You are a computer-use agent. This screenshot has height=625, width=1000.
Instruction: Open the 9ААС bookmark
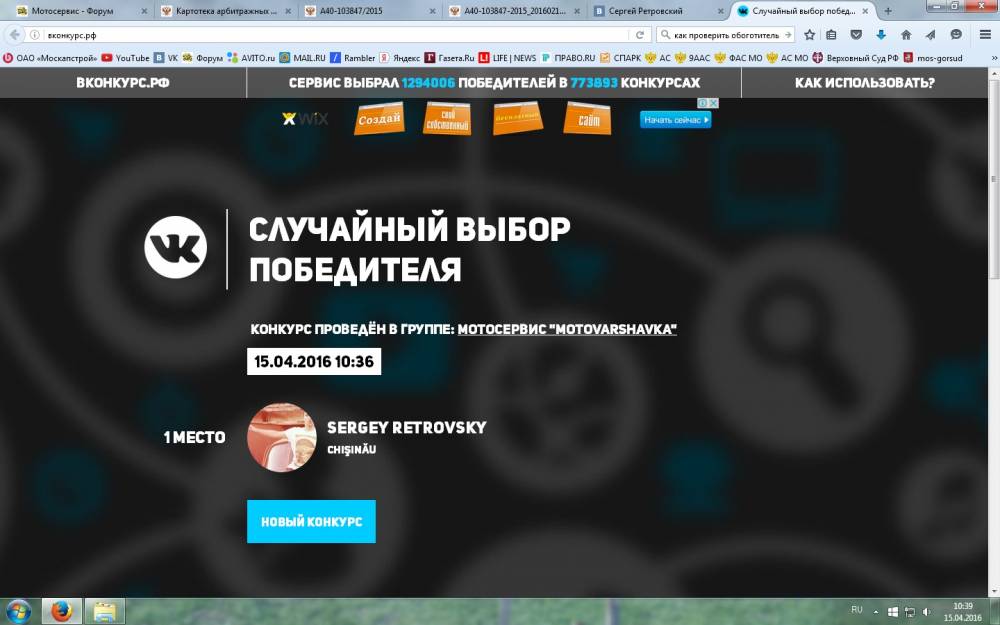click(692, 58)
